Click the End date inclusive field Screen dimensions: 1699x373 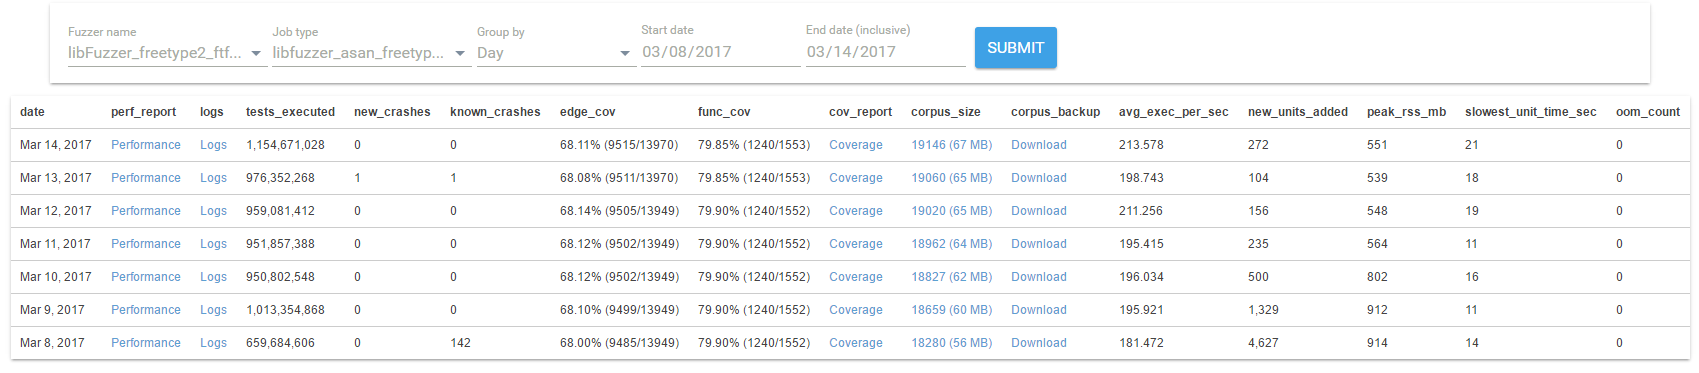point(885,52)
